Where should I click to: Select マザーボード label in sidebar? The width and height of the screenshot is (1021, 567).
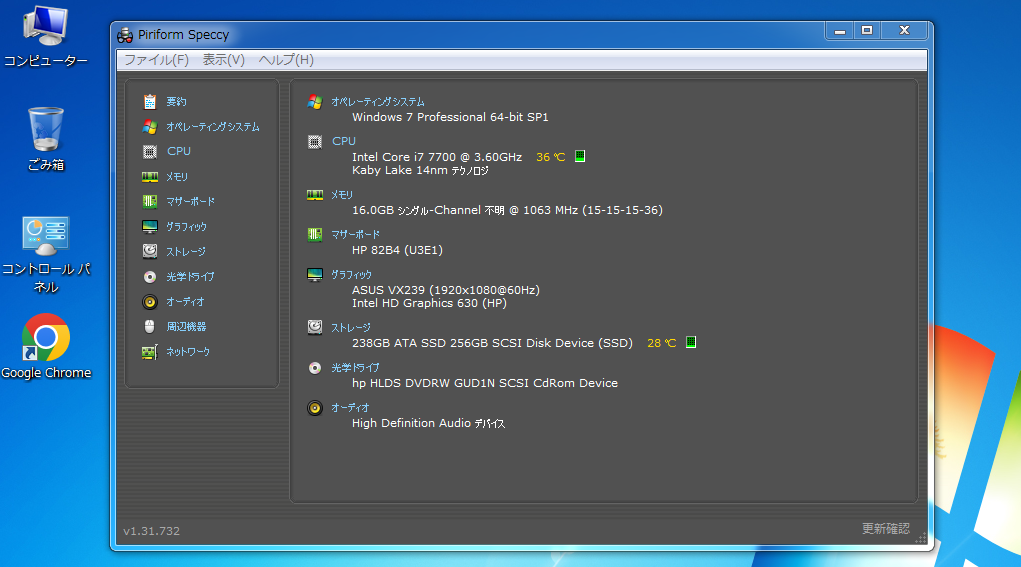pyautogui.click(x=190, y=202)
